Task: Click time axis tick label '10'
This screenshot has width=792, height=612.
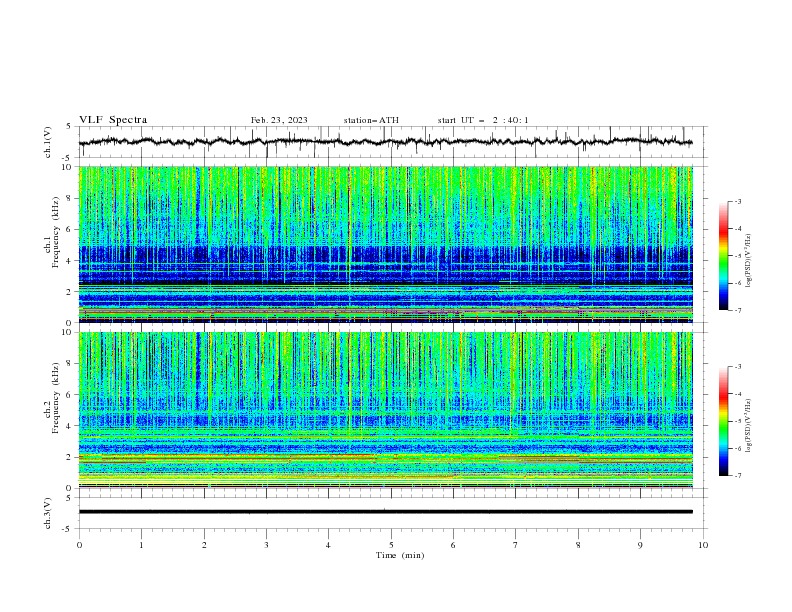Action: tap(703, 545)
